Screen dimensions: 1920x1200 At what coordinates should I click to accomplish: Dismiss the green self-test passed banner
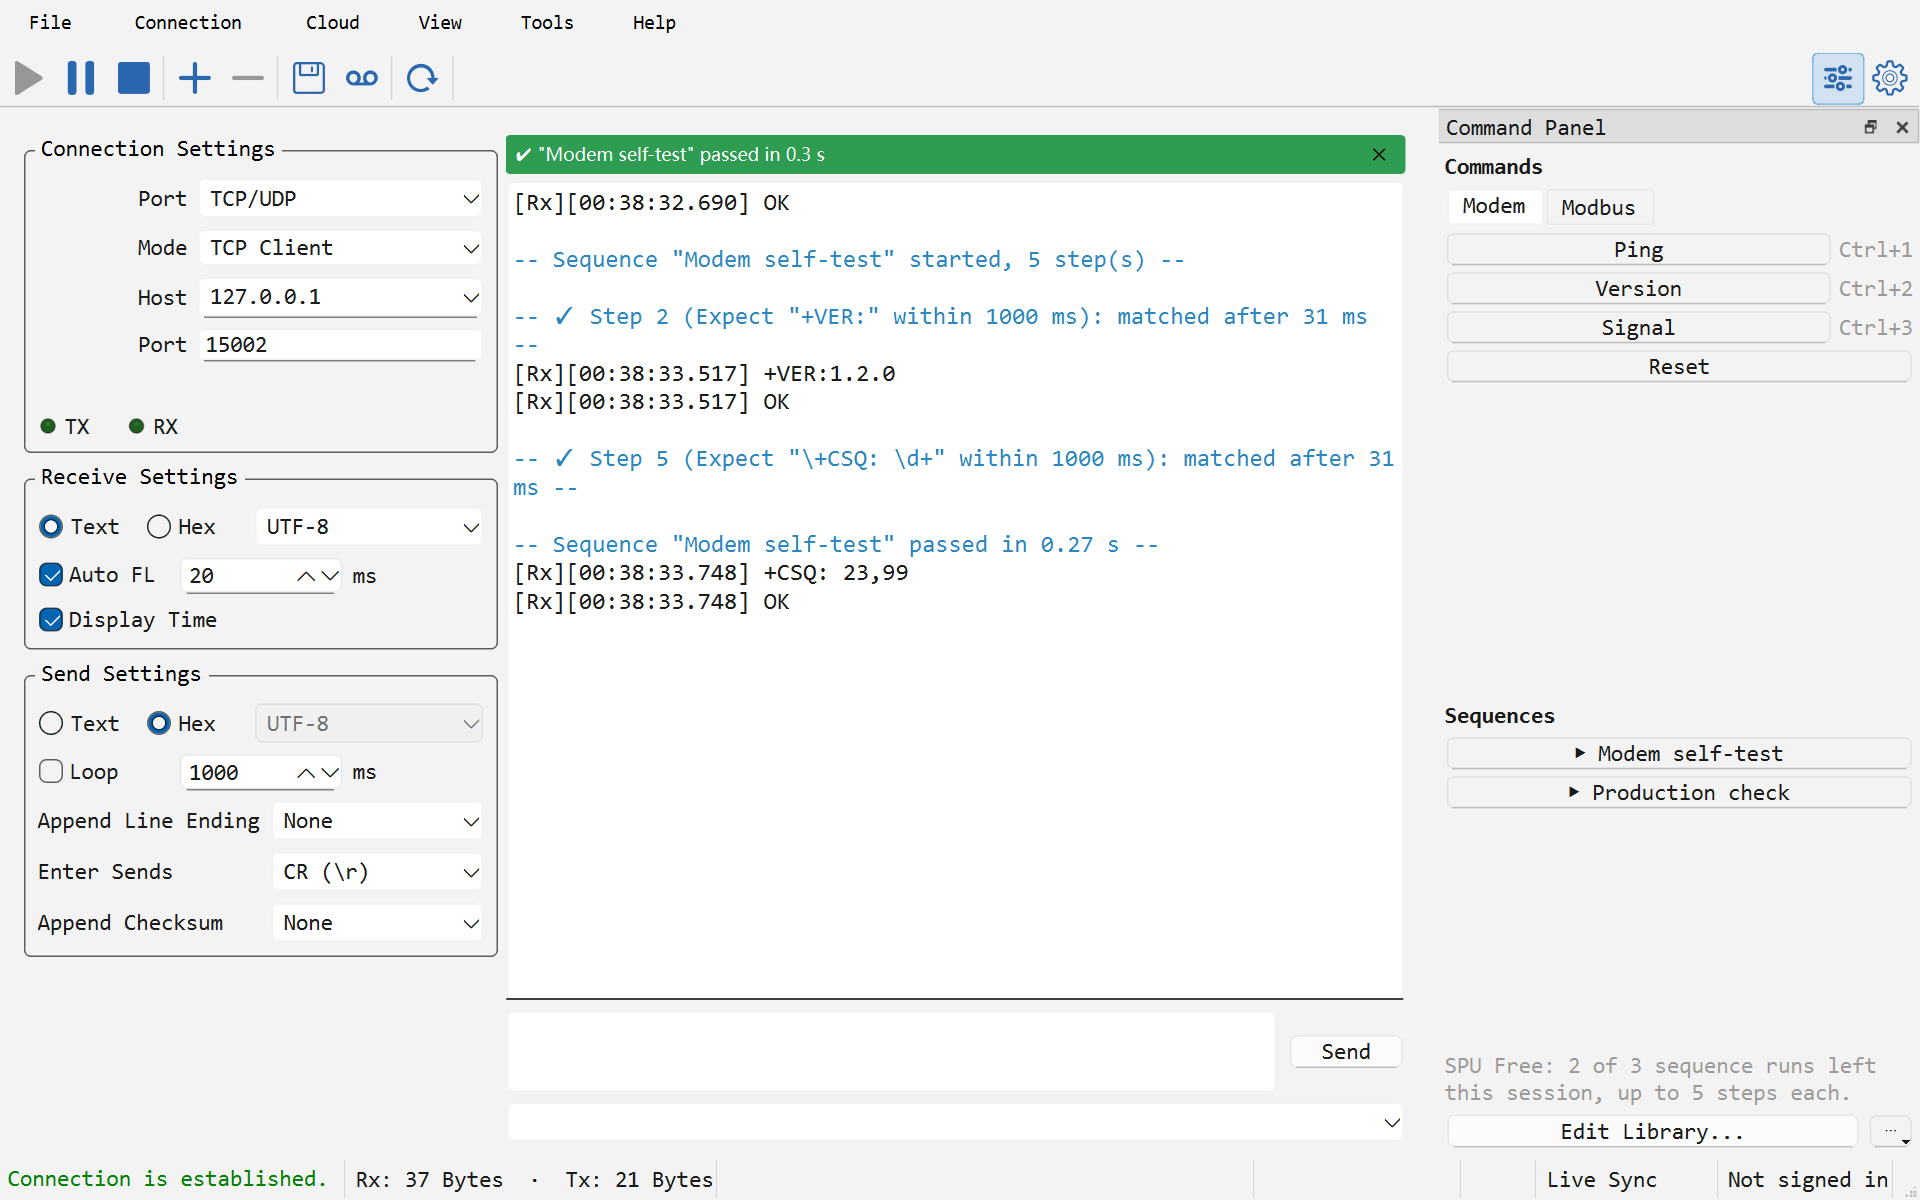coord(1379,155)
